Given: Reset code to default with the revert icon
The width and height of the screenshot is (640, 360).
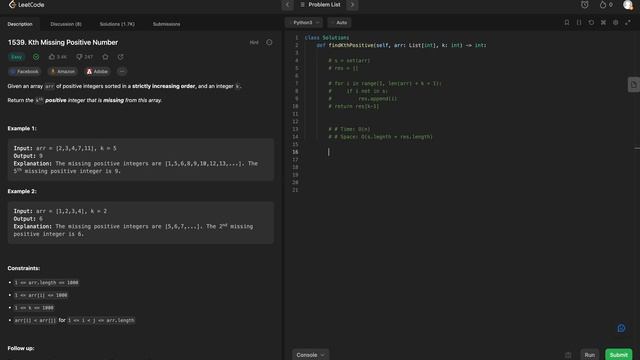Looking at the screenshot, I should [591, 22].
